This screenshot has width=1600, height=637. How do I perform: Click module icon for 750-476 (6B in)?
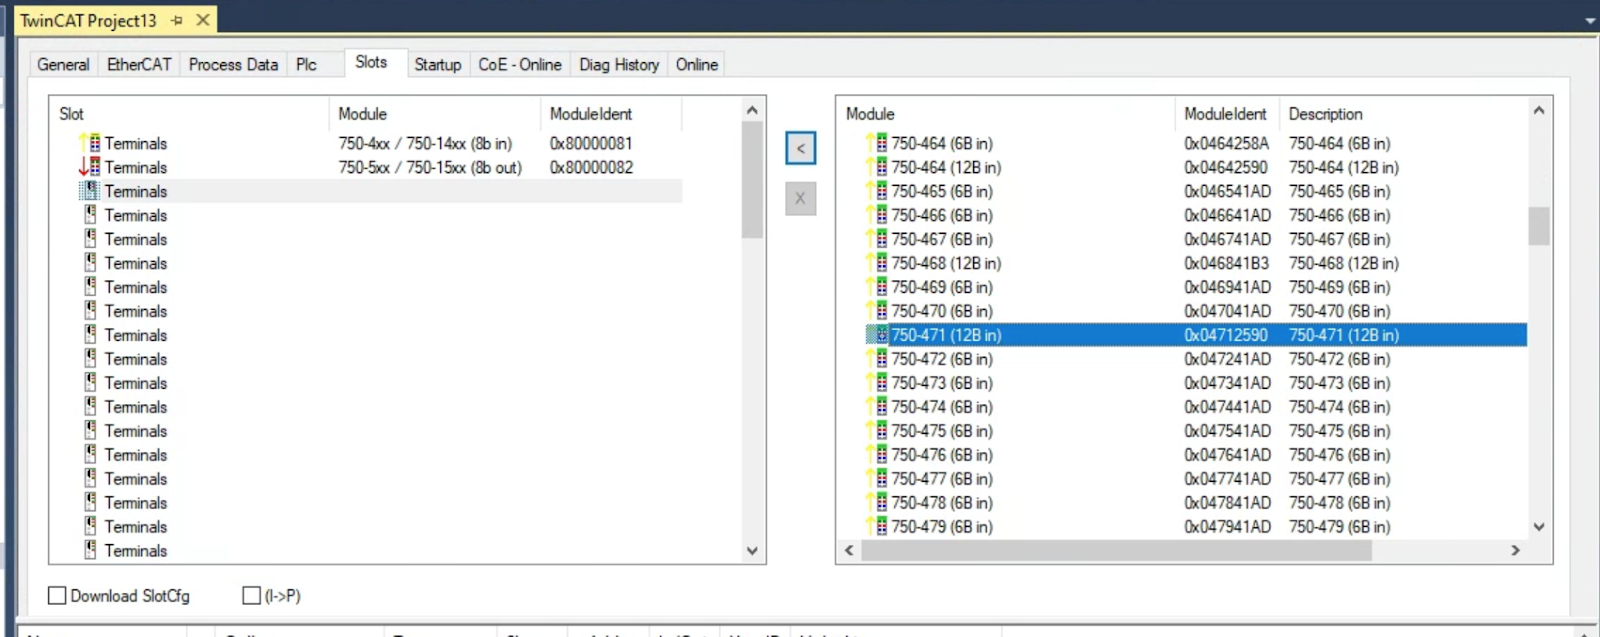879,455
